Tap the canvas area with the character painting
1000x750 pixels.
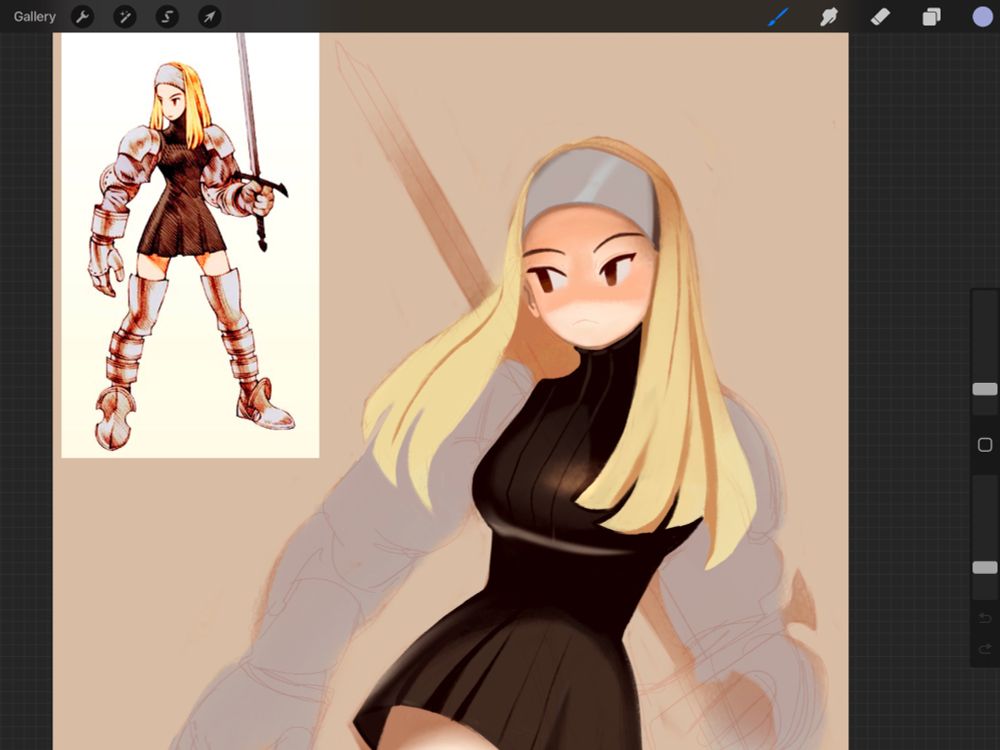[580, 450]
